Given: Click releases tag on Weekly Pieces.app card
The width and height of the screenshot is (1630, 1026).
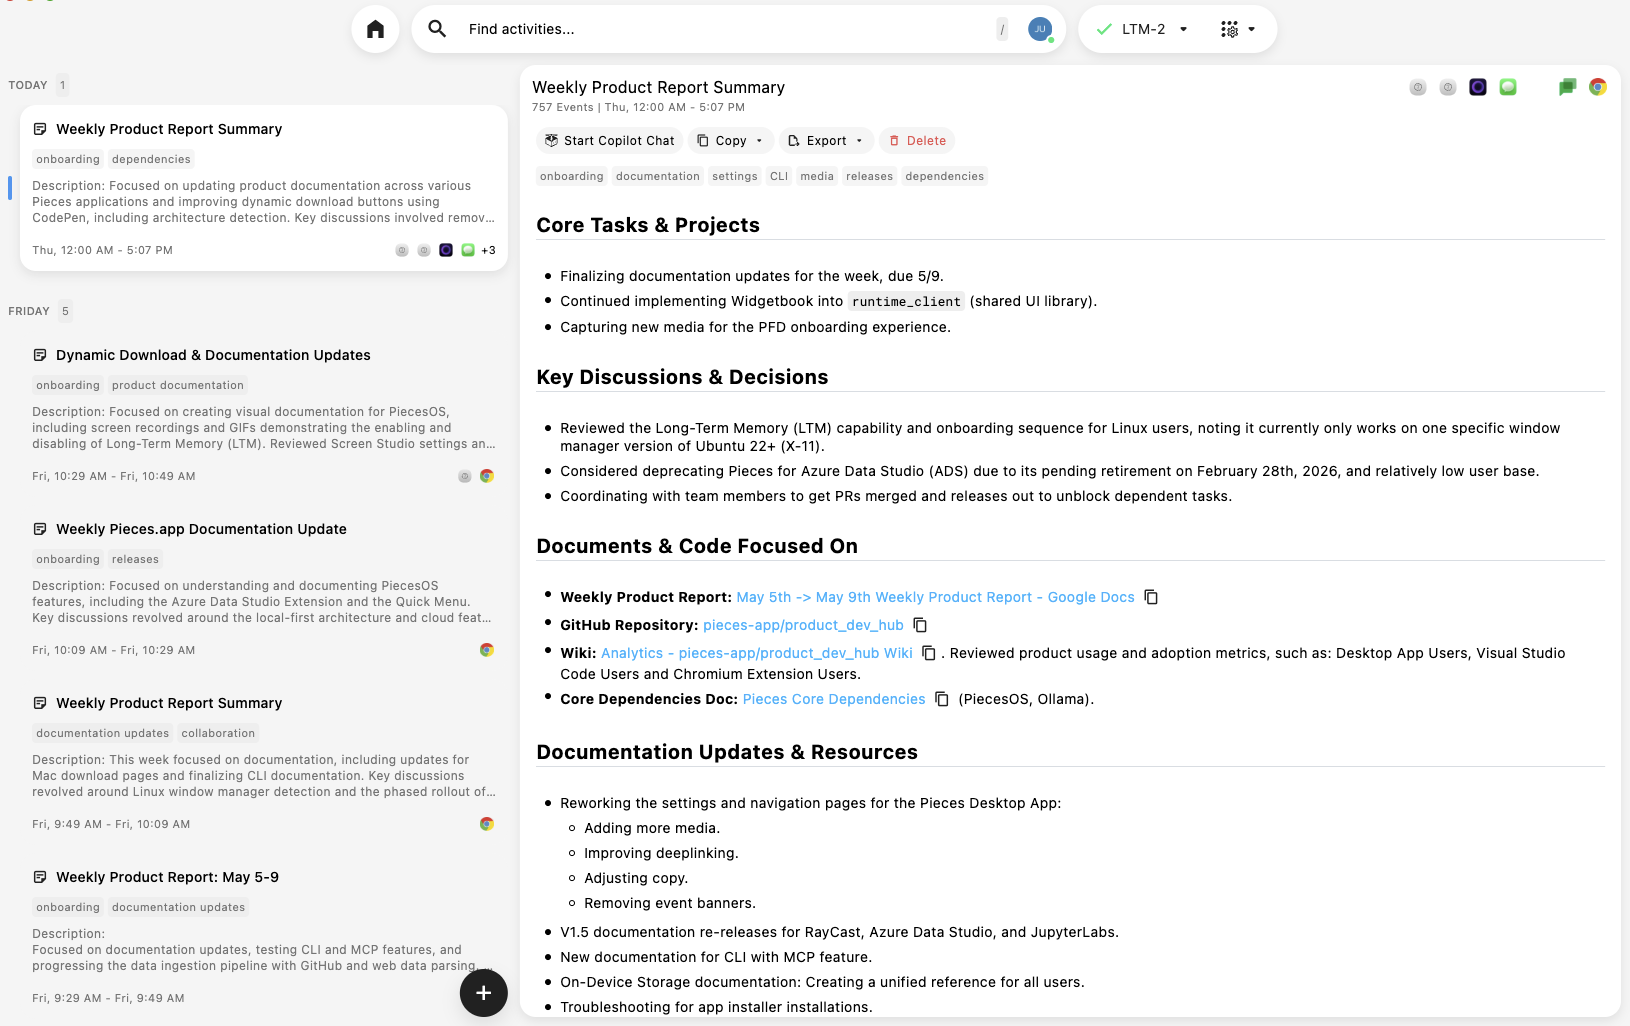Looking at the screenshot, I should [x=135, y=559].
